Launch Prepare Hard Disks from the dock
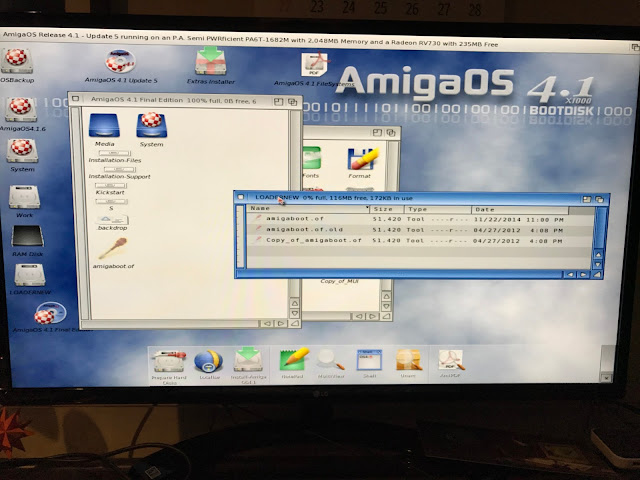640x480 pixels. point(169,361)
